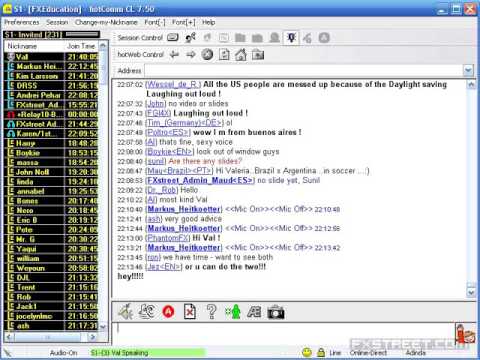Open the favorites folder icon in hotWeb Control
The image size is (480, 360).
(x=258, y=54)
